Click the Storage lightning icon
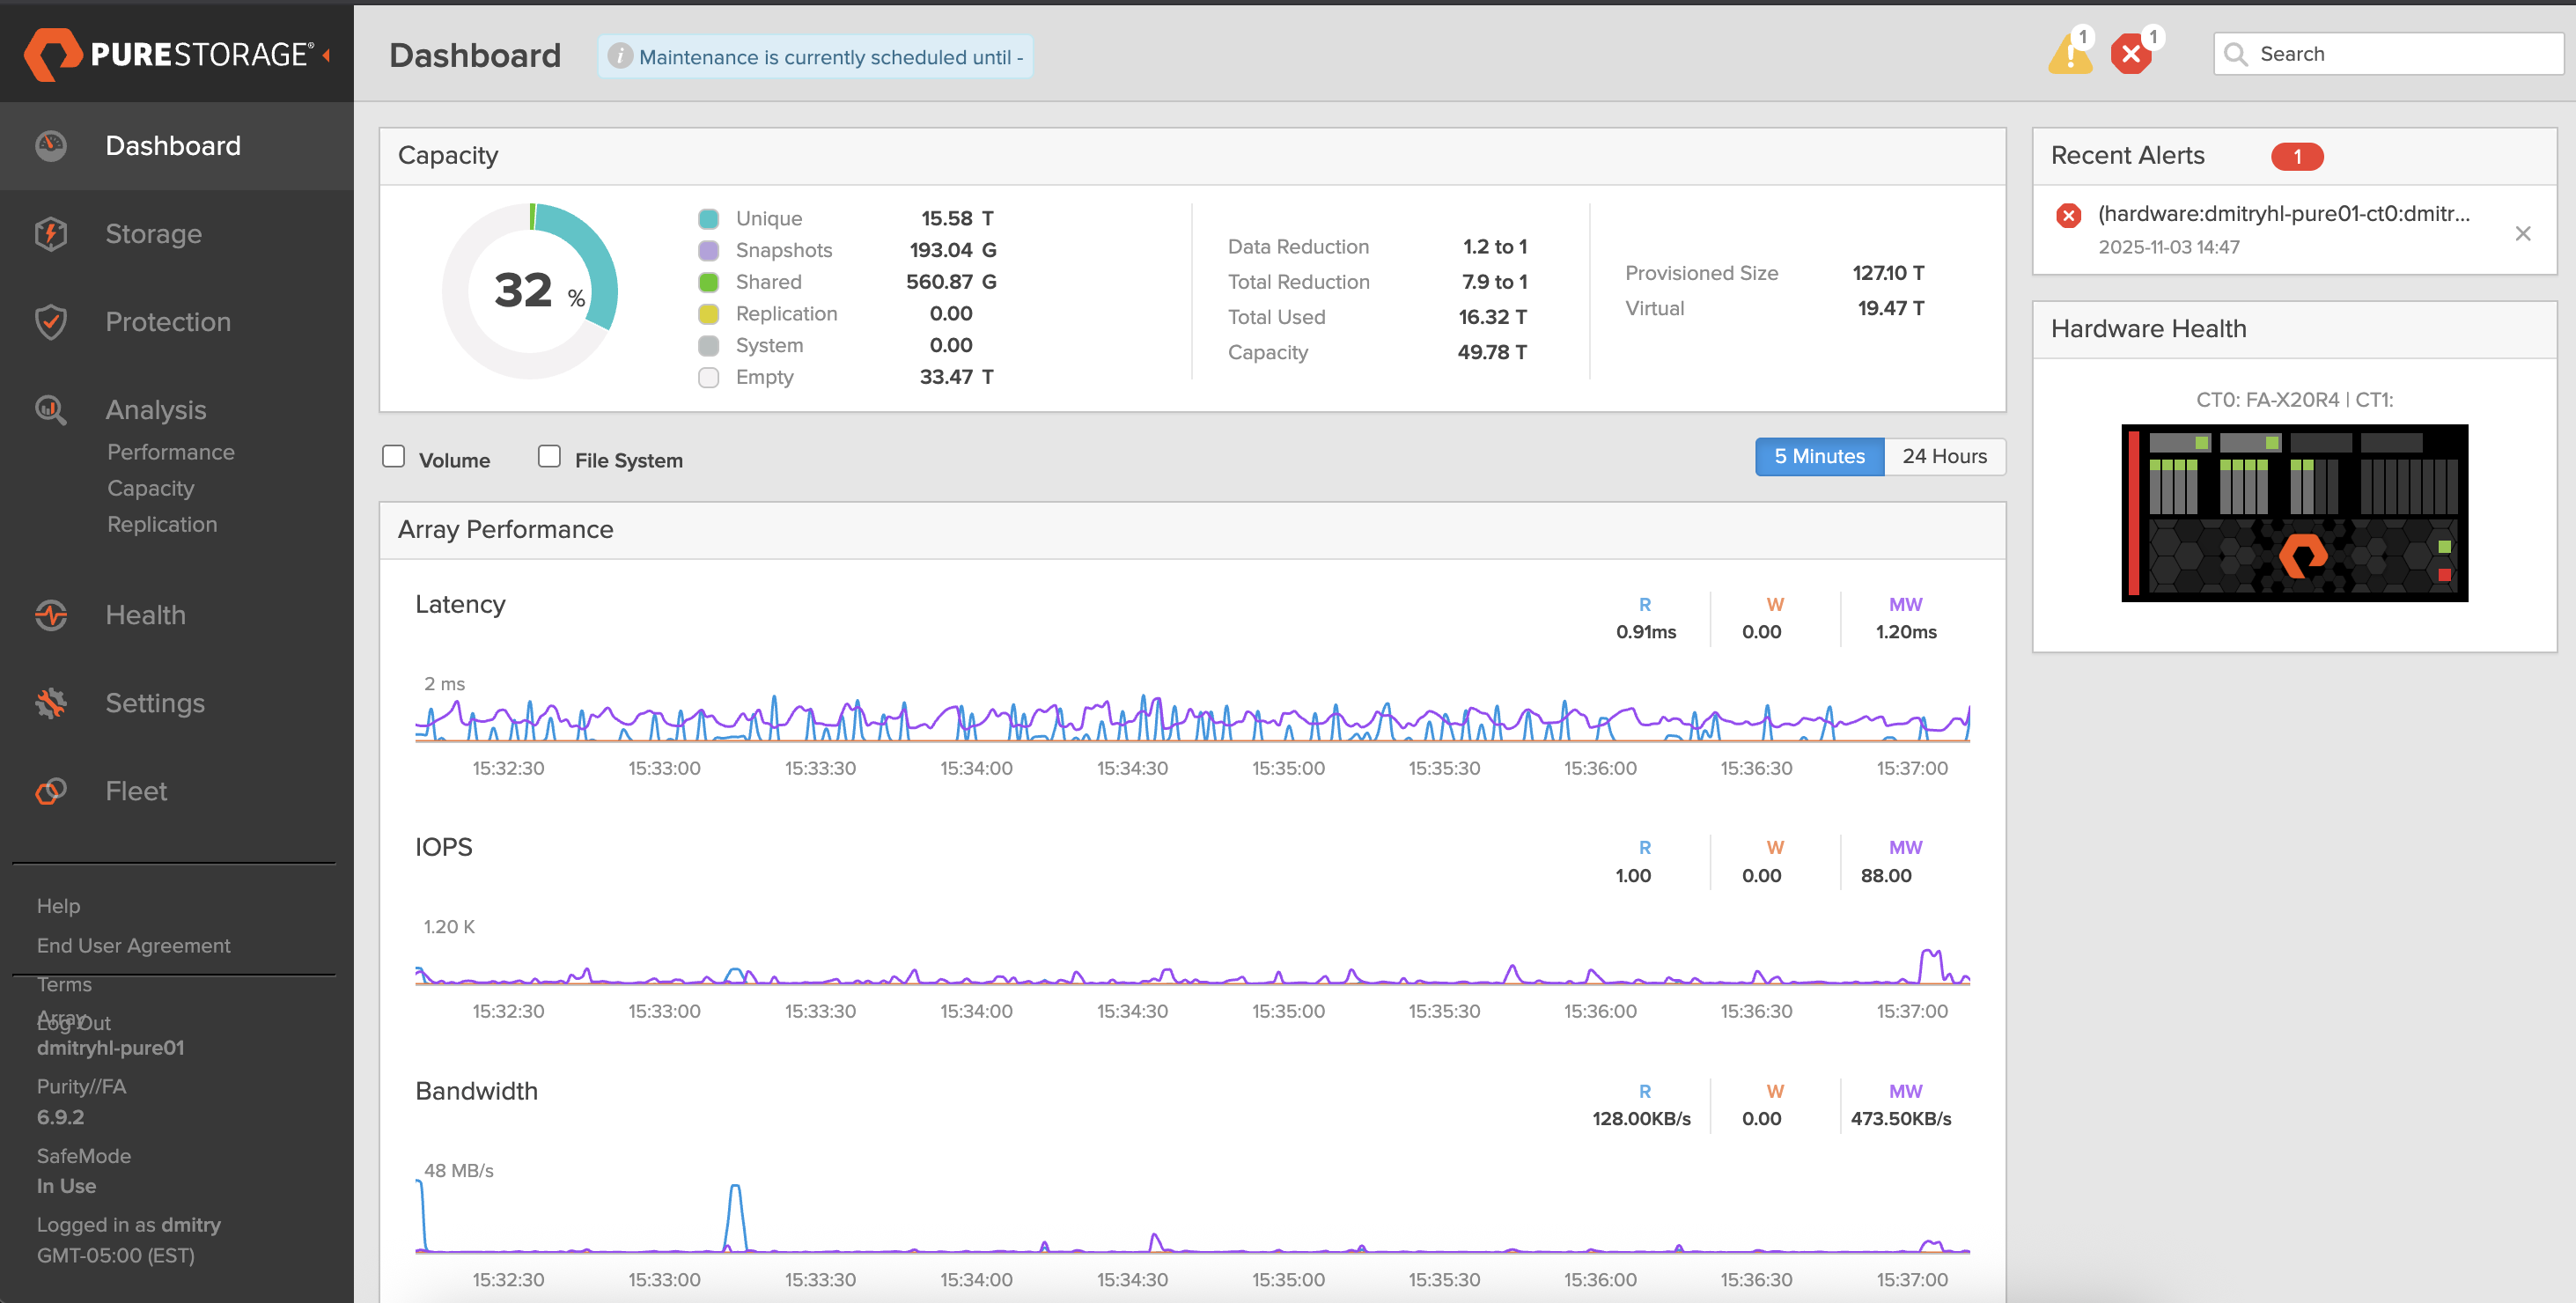Screen dimensions: 2576x1303 (51, 234)
